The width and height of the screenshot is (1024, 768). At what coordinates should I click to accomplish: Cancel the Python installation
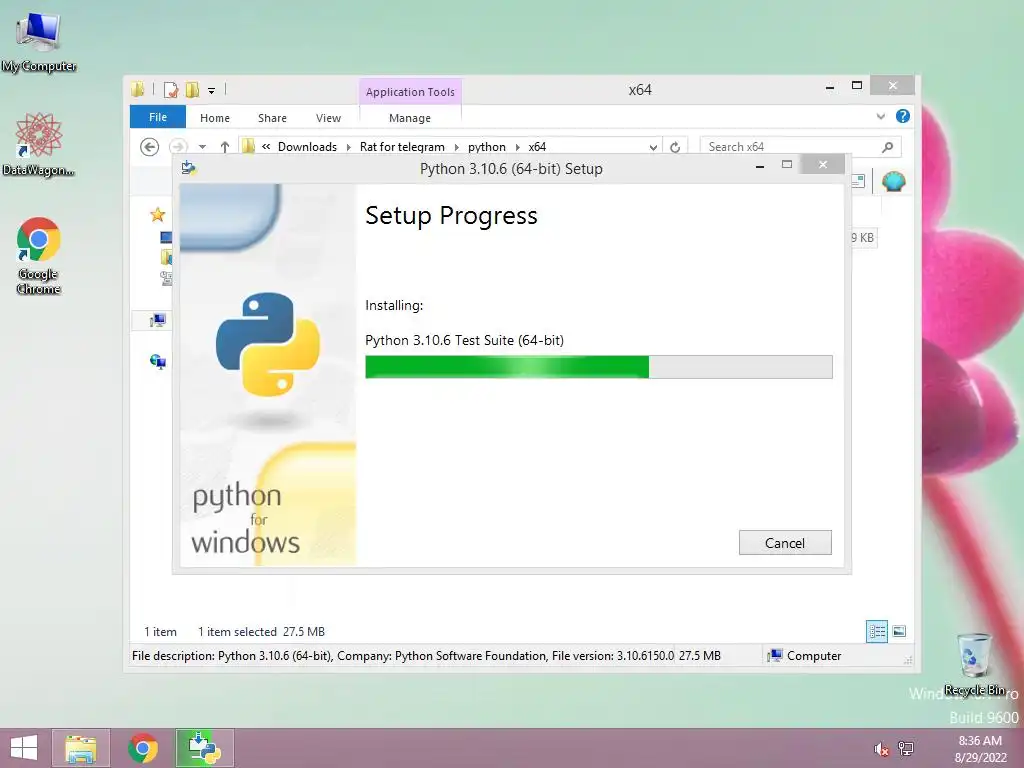click(785, 543)
